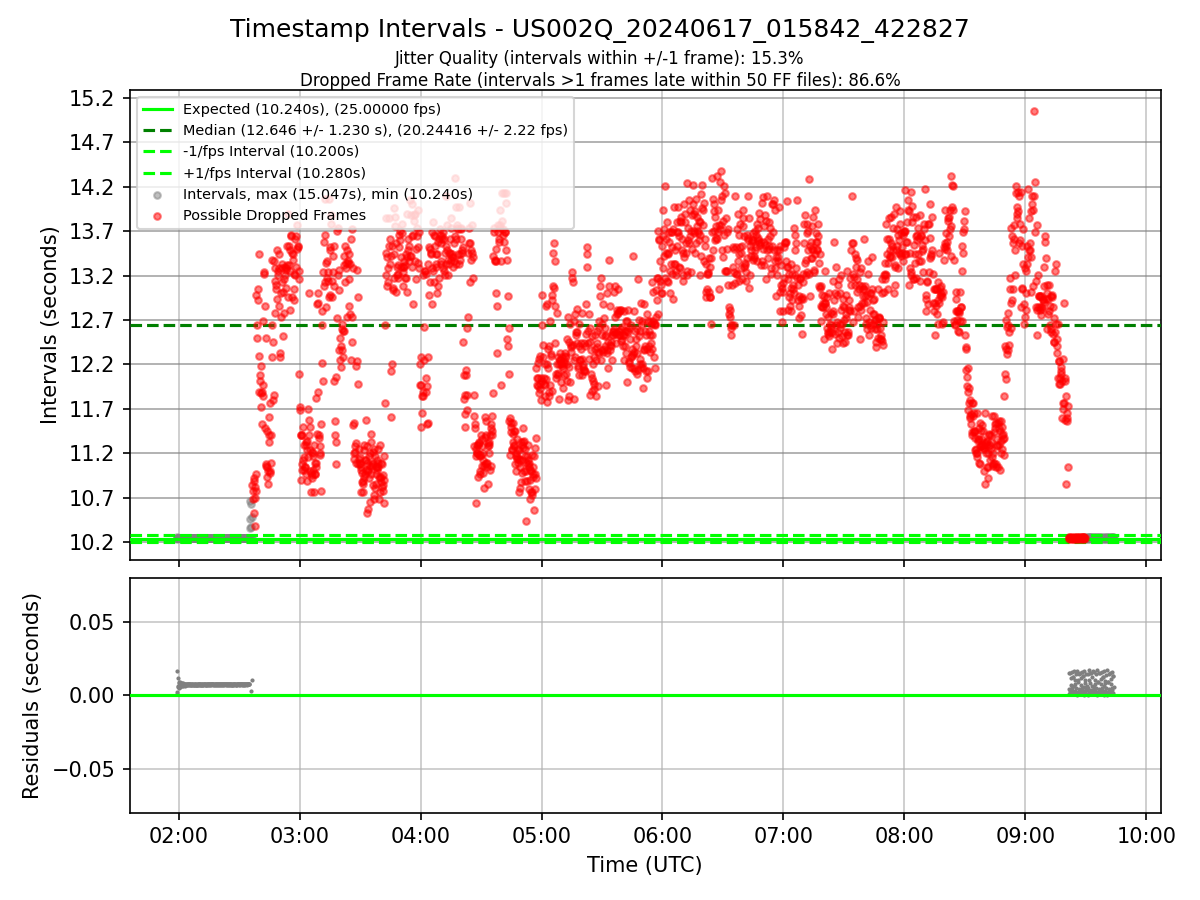The width and height of the screenshot is (1200, 900).
Task: Select the 'Intervals (seconds)' y-axis label
Action: pos(49,325)
